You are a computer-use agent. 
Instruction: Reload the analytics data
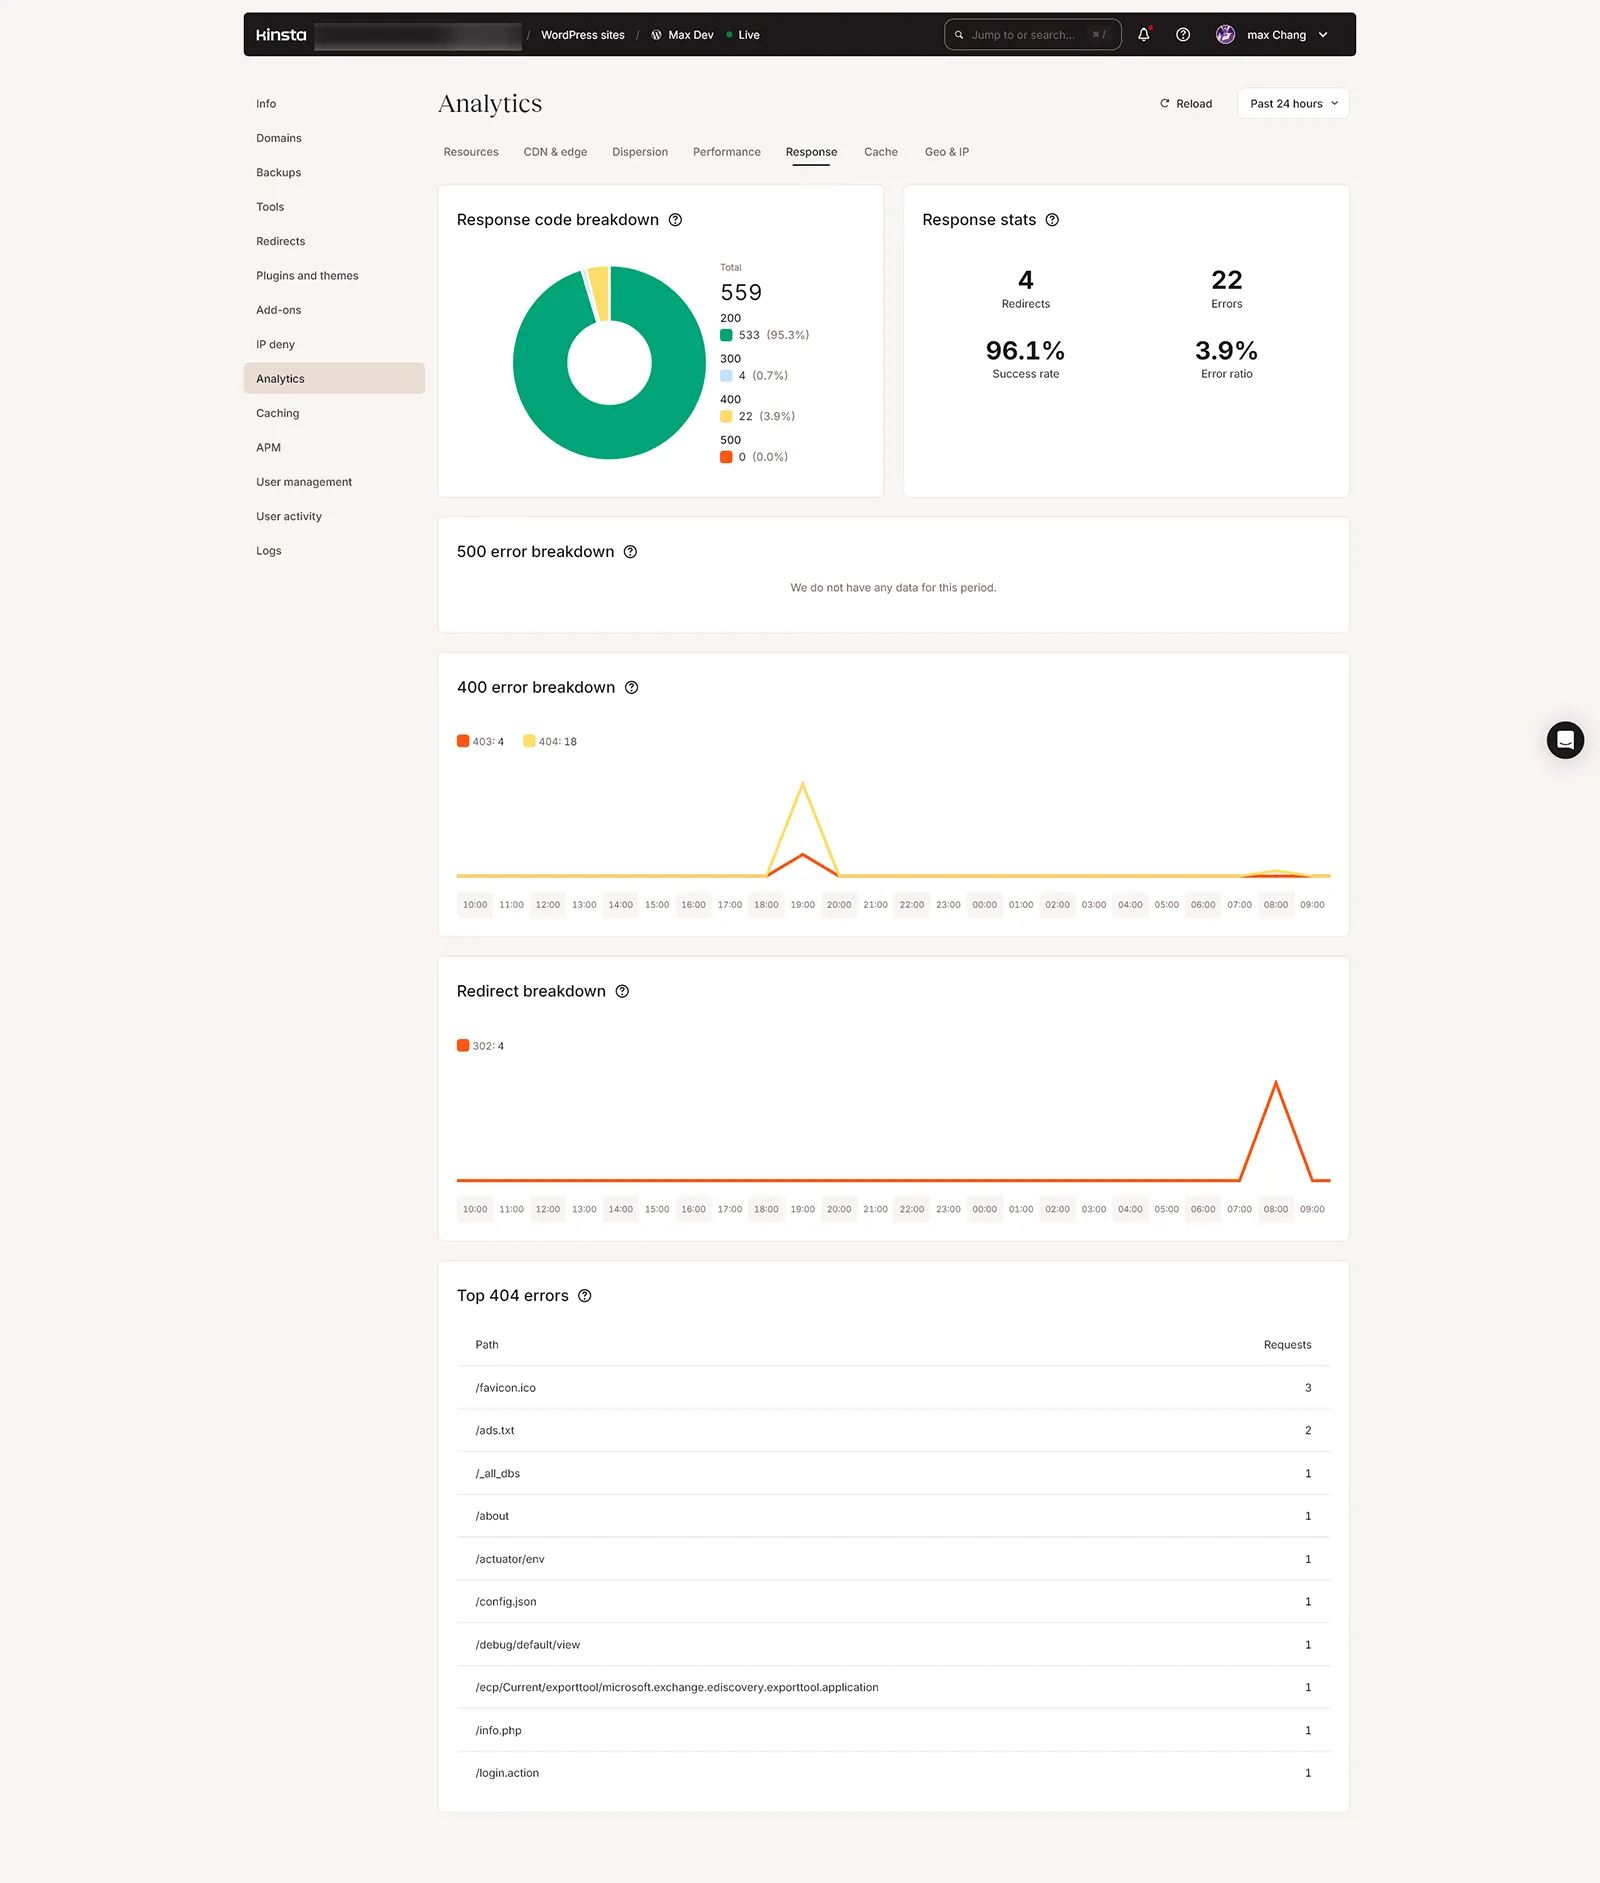pos(1186,104)
